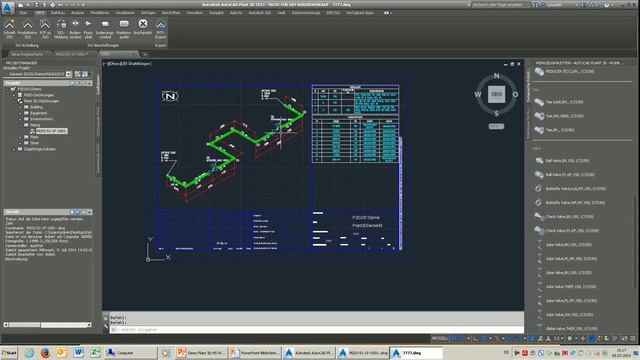Expand the ISO-Beschriftungen ribbon panel
The width and height of the screenshot is (640, 360).
(103, 45)
